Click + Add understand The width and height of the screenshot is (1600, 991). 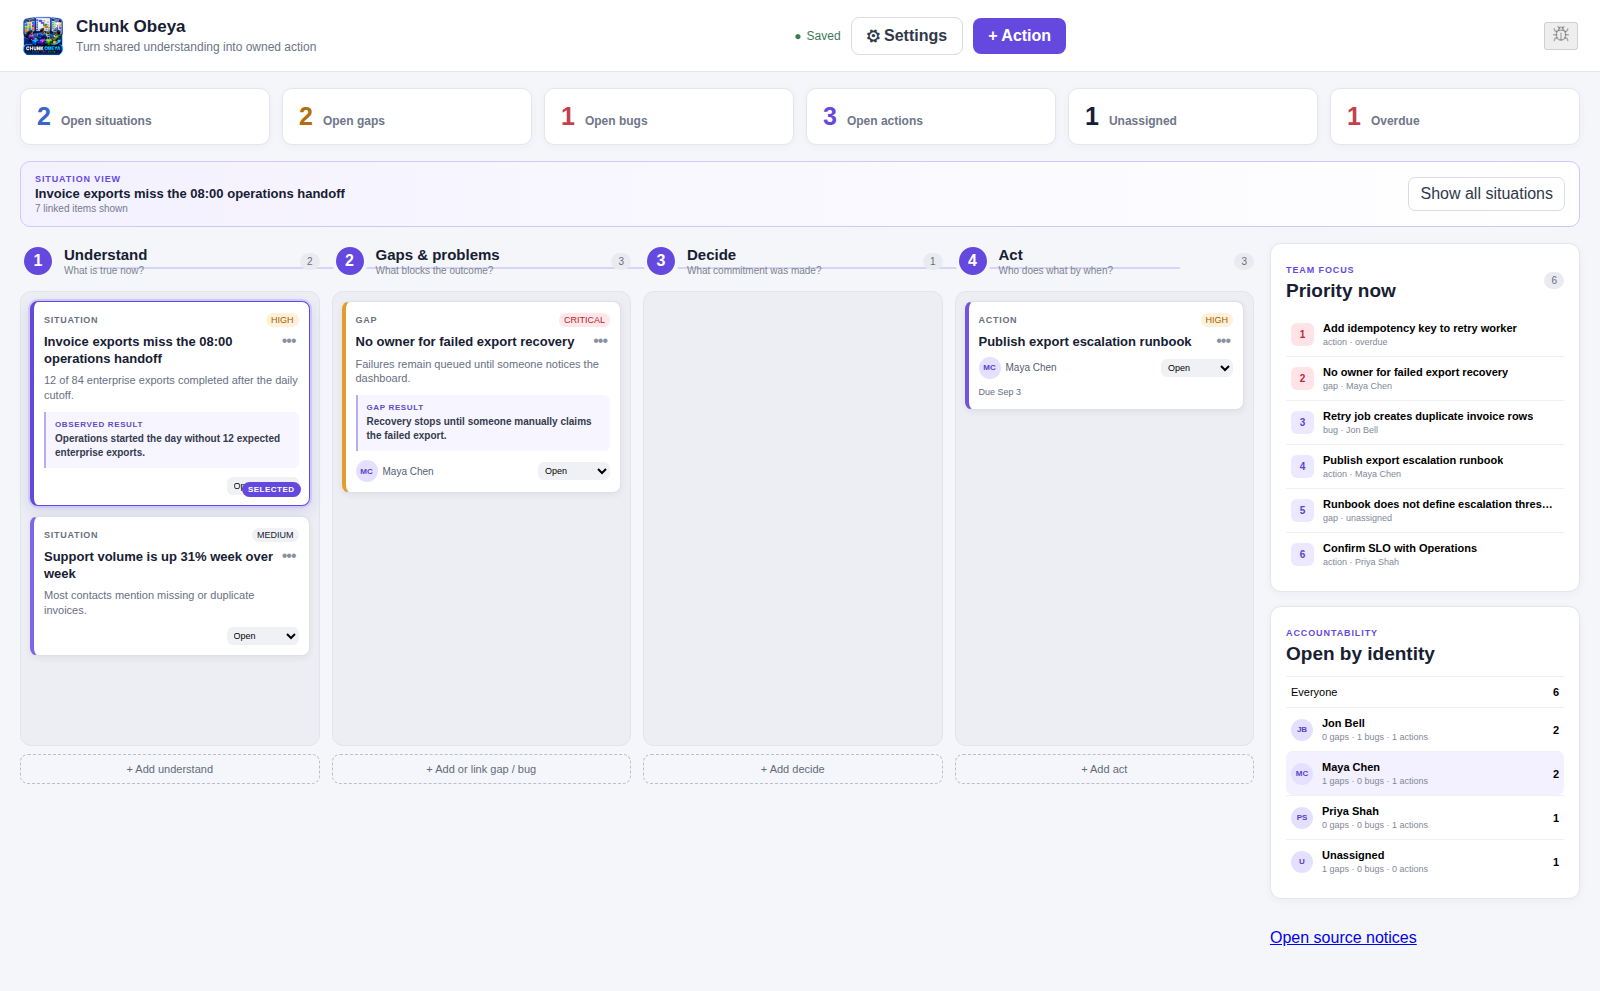[170, 769]
